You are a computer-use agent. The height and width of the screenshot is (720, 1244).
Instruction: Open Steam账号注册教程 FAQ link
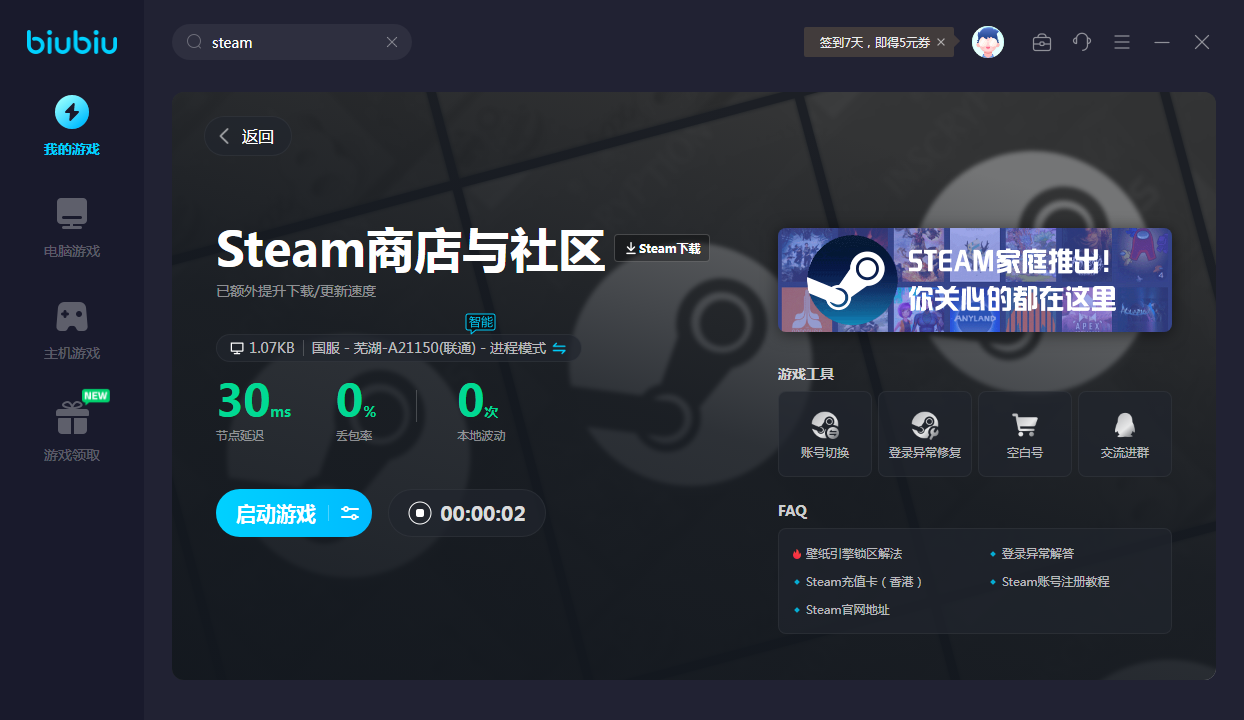1056,581
